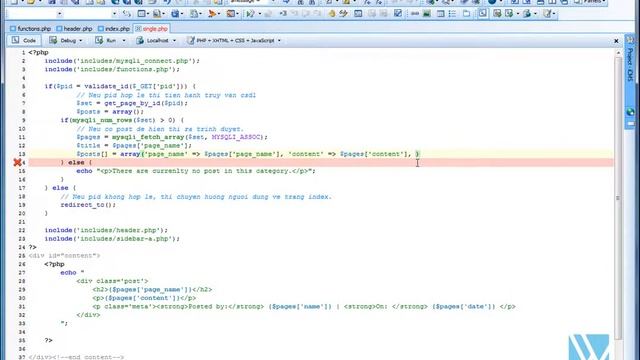Open the first empty combo box in the toolbar

click(x=35, y=14)
